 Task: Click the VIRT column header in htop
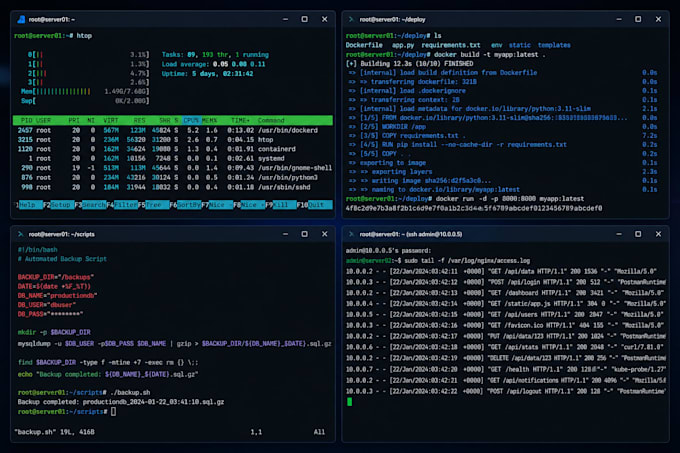tap(111, 121)
